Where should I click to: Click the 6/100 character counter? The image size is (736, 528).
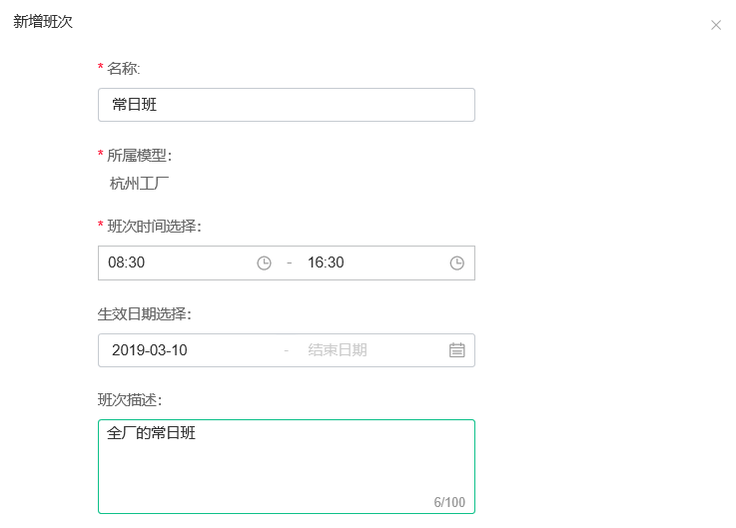point(449,502)
